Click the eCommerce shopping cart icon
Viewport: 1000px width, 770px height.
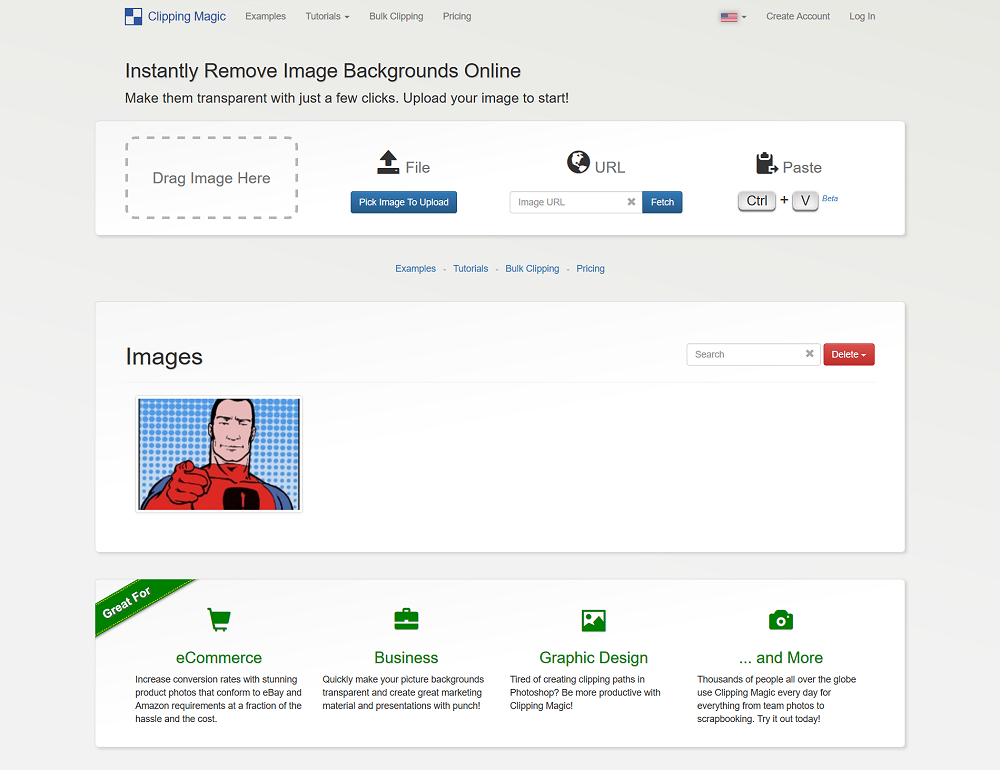point(219,619)
